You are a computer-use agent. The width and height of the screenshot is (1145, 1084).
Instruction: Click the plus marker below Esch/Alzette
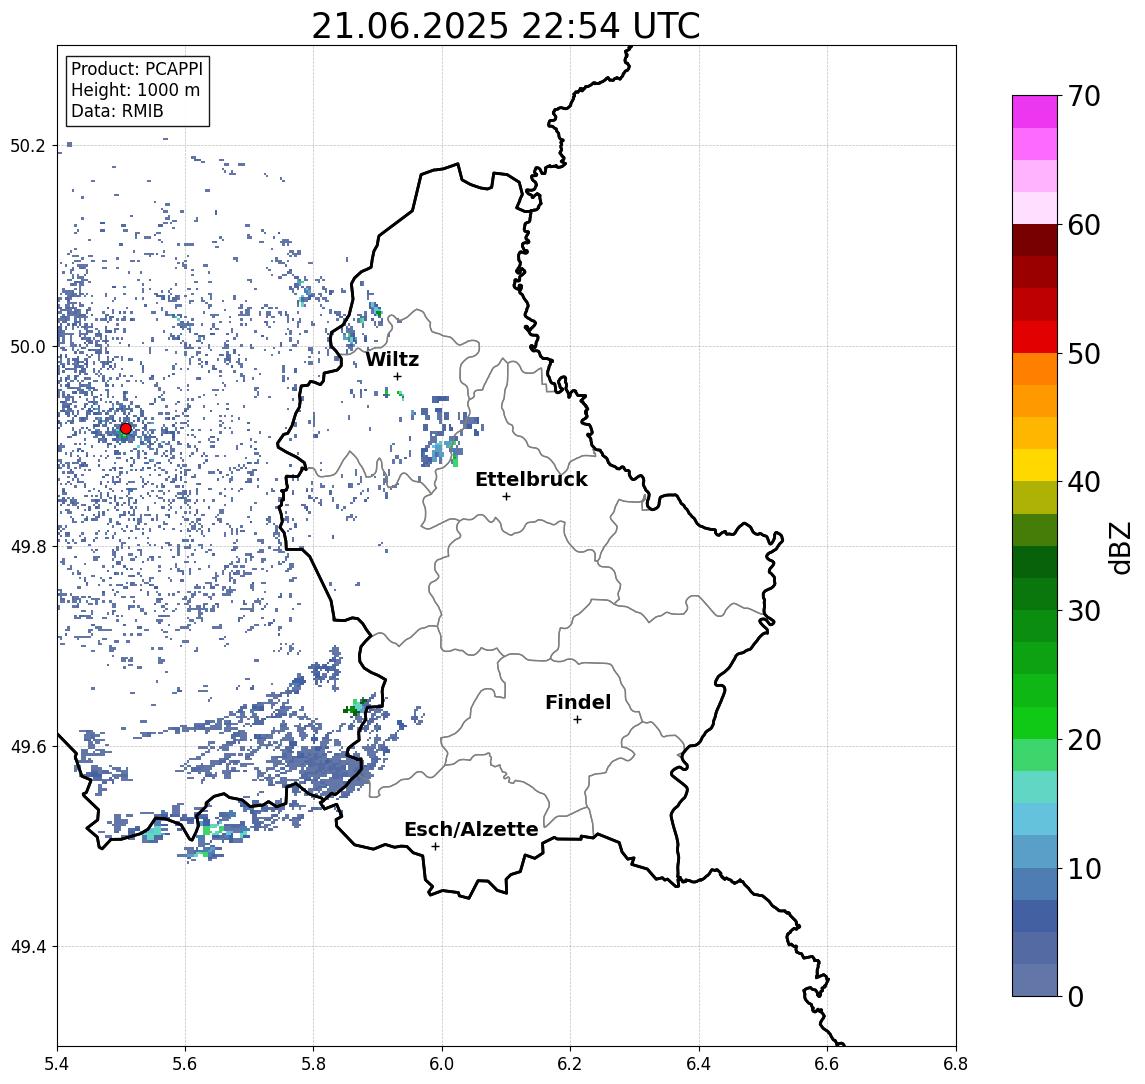click(435, 847)
